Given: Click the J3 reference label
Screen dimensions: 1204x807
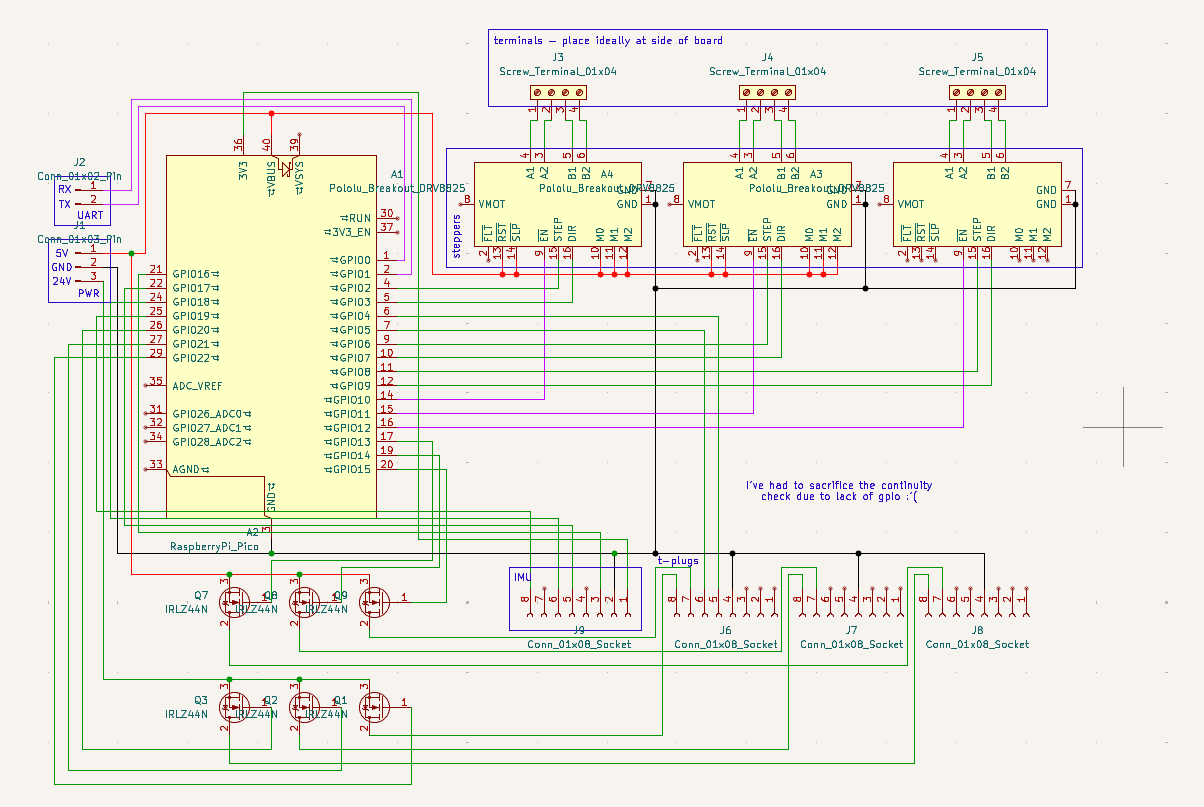Looking at the screenshot, I should tap(558, 58).
